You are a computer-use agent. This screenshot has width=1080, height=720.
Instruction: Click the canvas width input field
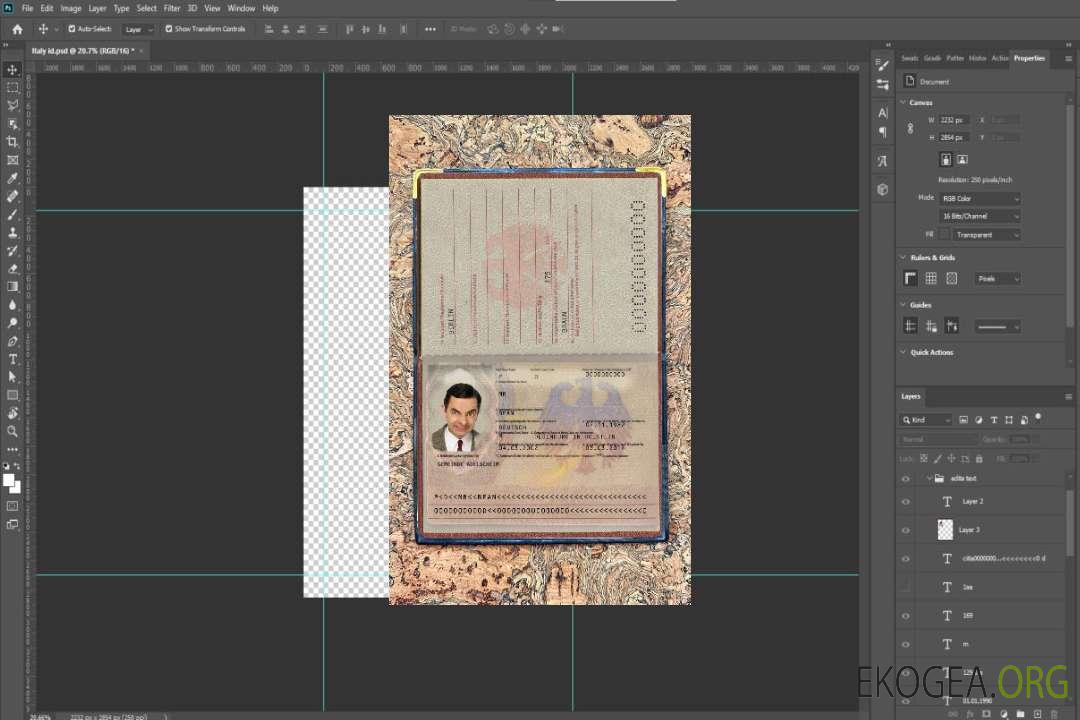point(954,120)
